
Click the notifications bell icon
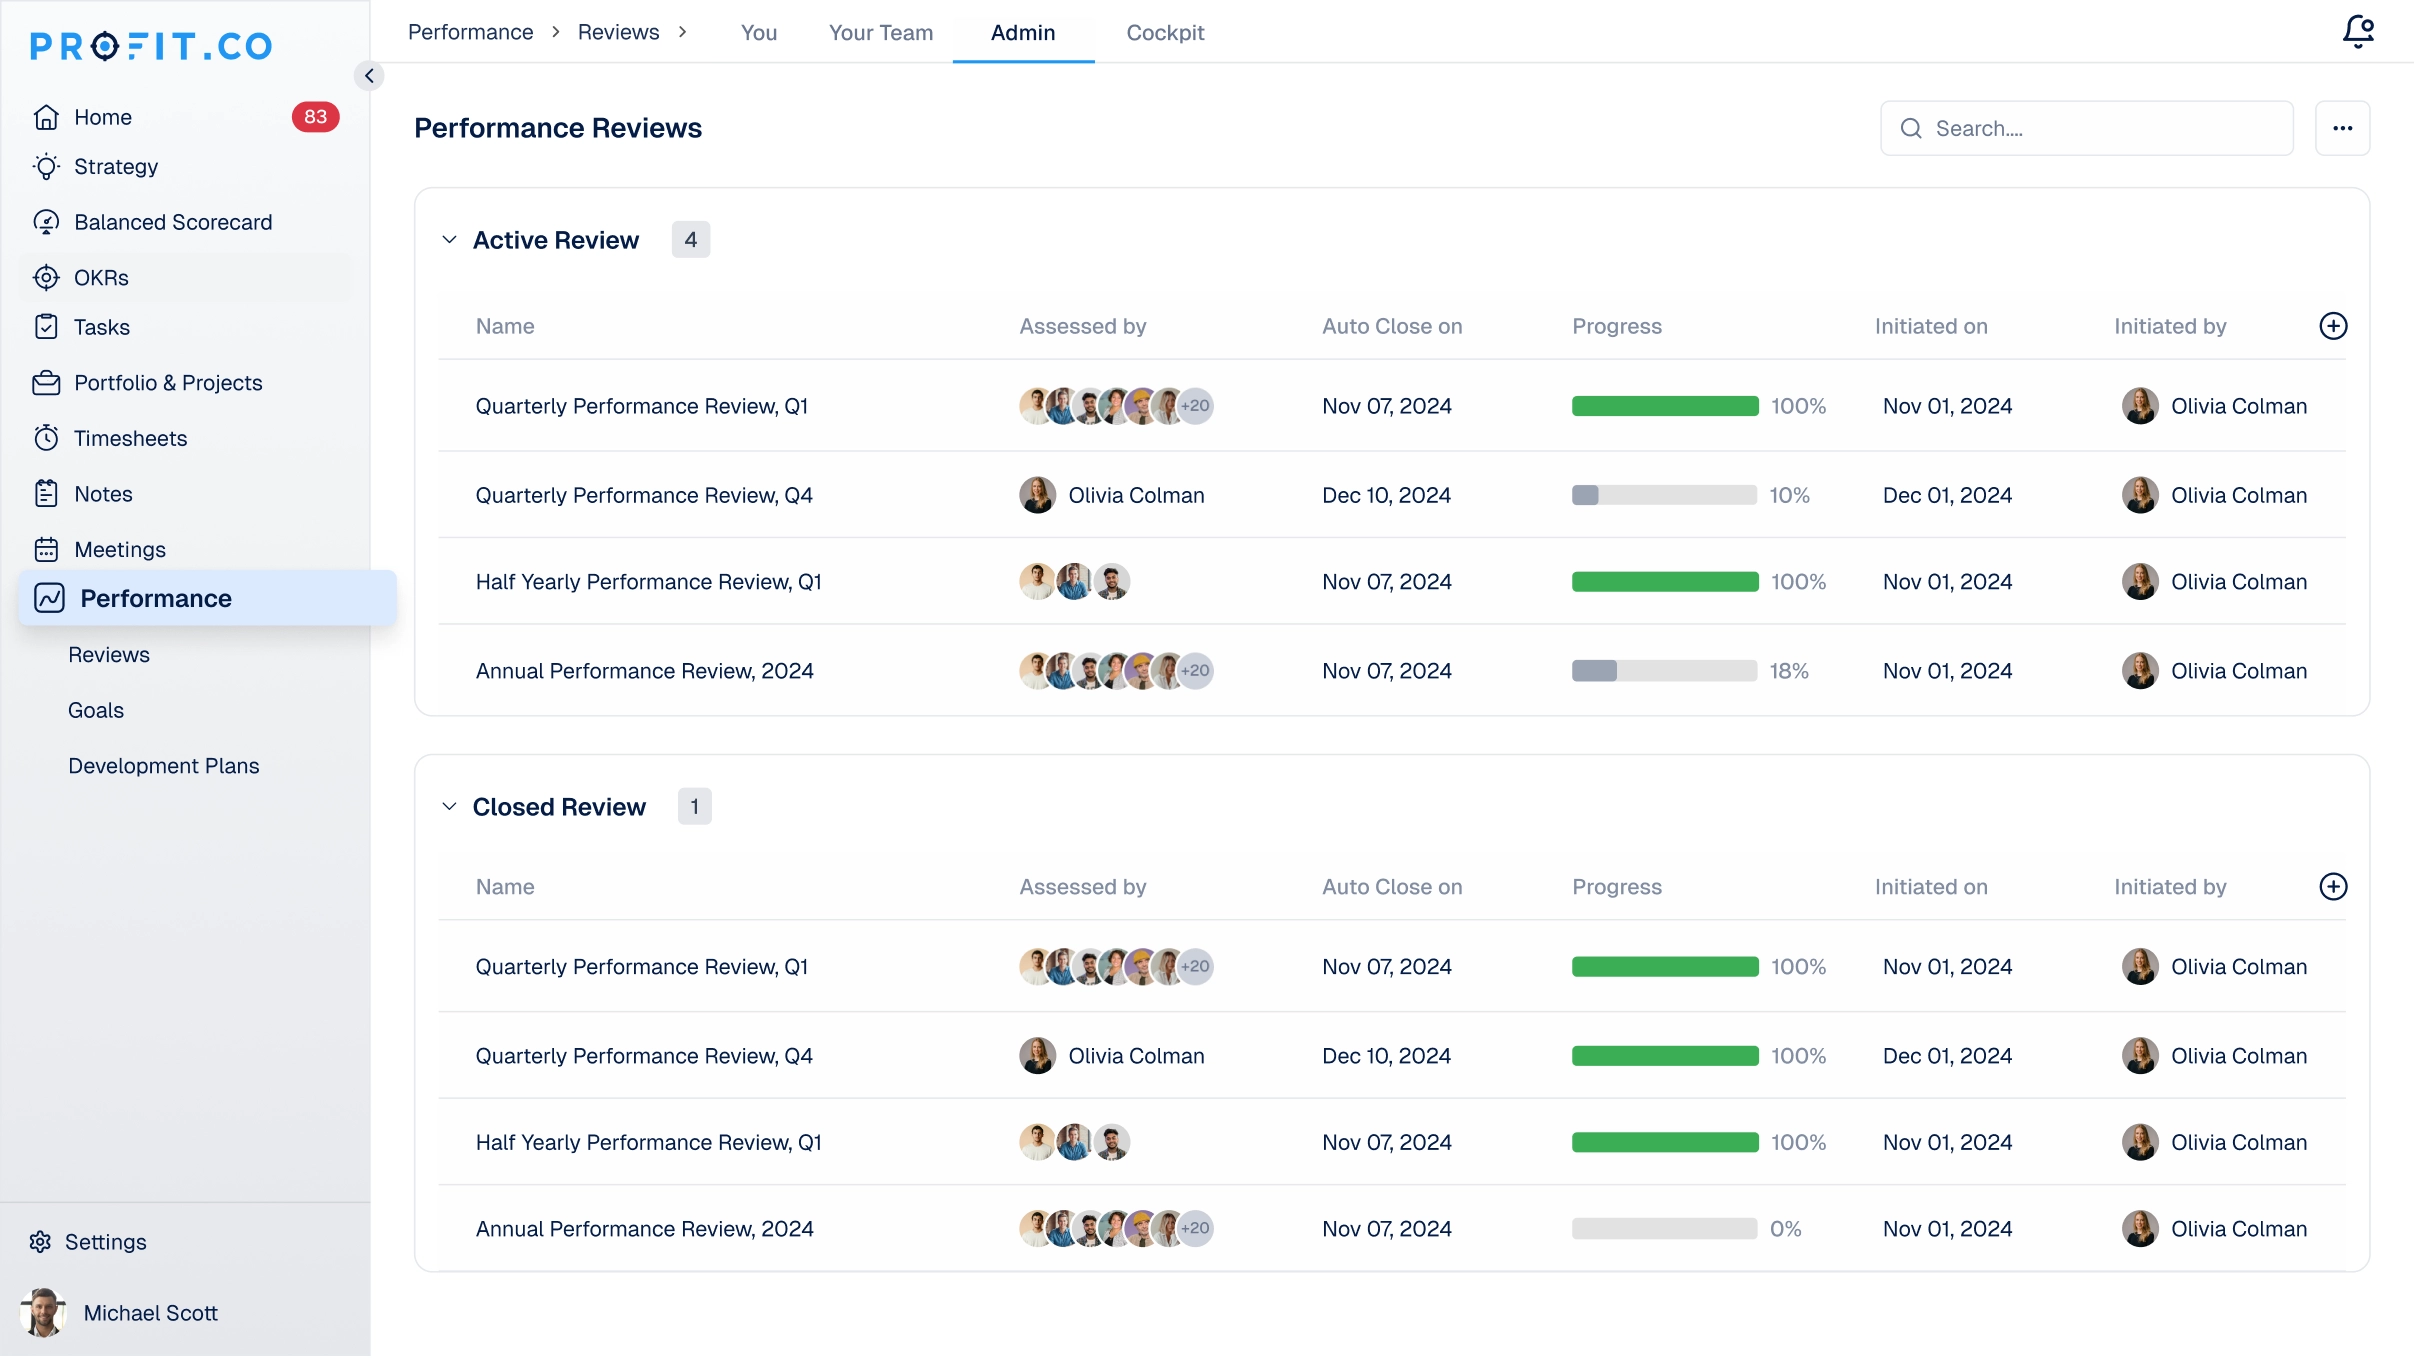2358,31
